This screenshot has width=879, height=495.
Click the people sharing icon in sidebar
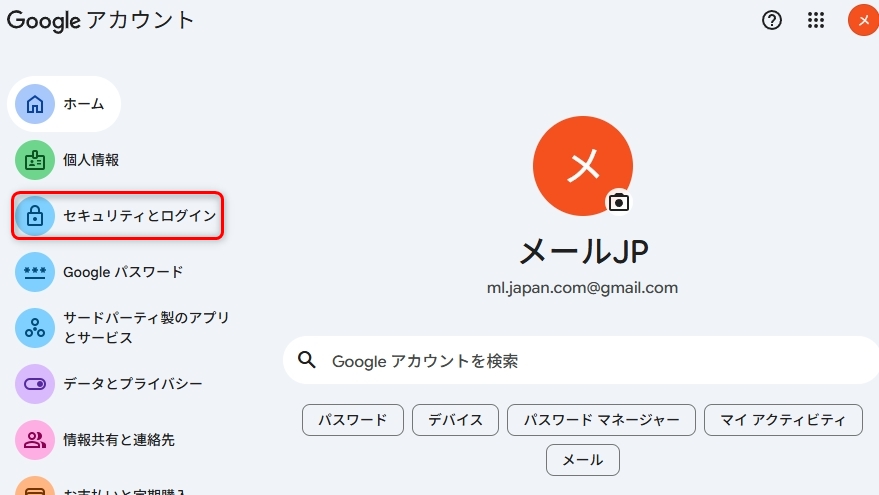coord(35,440)
